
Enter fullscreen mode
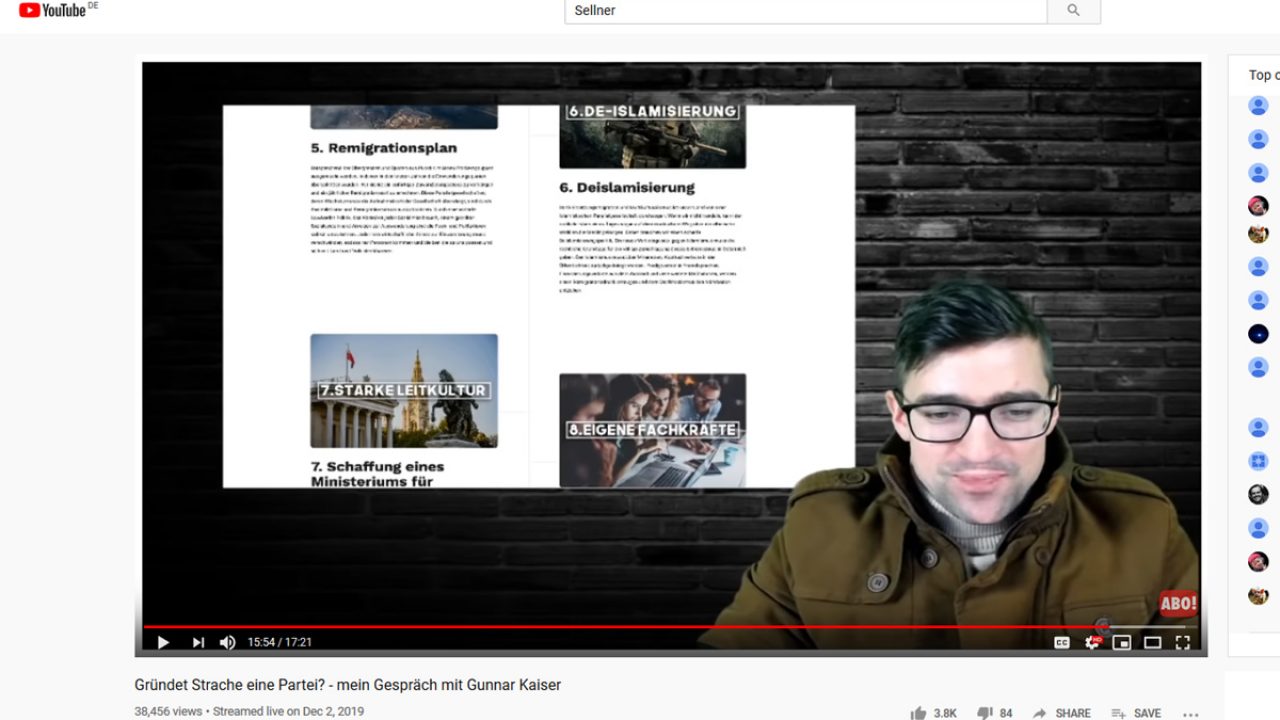click(x=1182, y=642)
